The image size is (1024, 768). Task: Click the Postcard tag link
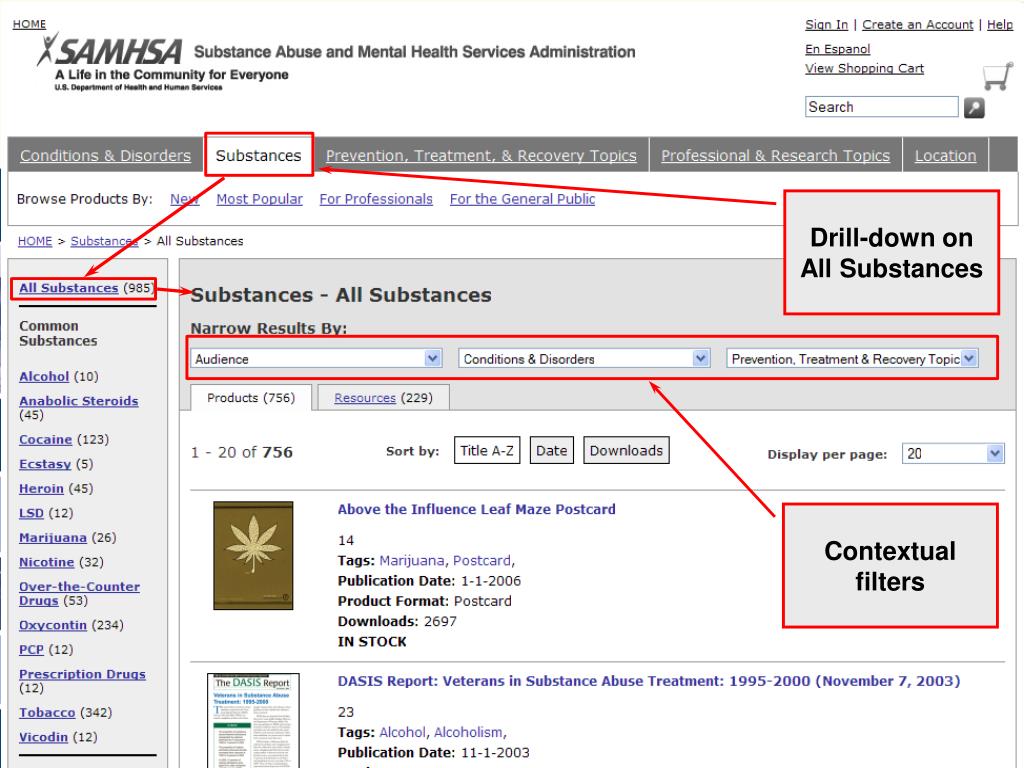[x=482, y=560]
